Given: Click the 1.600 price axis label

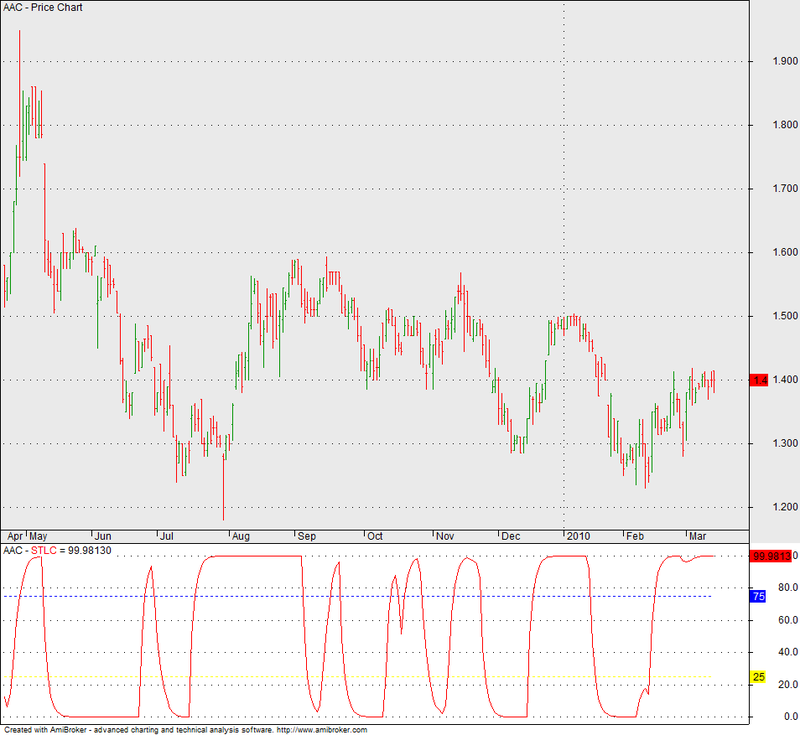Looking at the screenshot, I should (x=785, y=252).
